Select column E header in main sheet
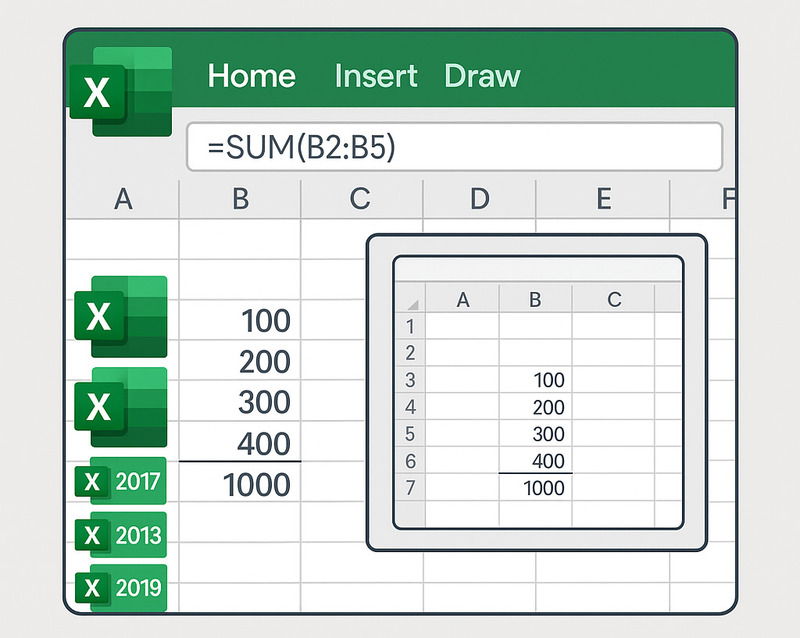Image resolution: width=800 pixels, height=638 pixels. [x=604, y=199]
